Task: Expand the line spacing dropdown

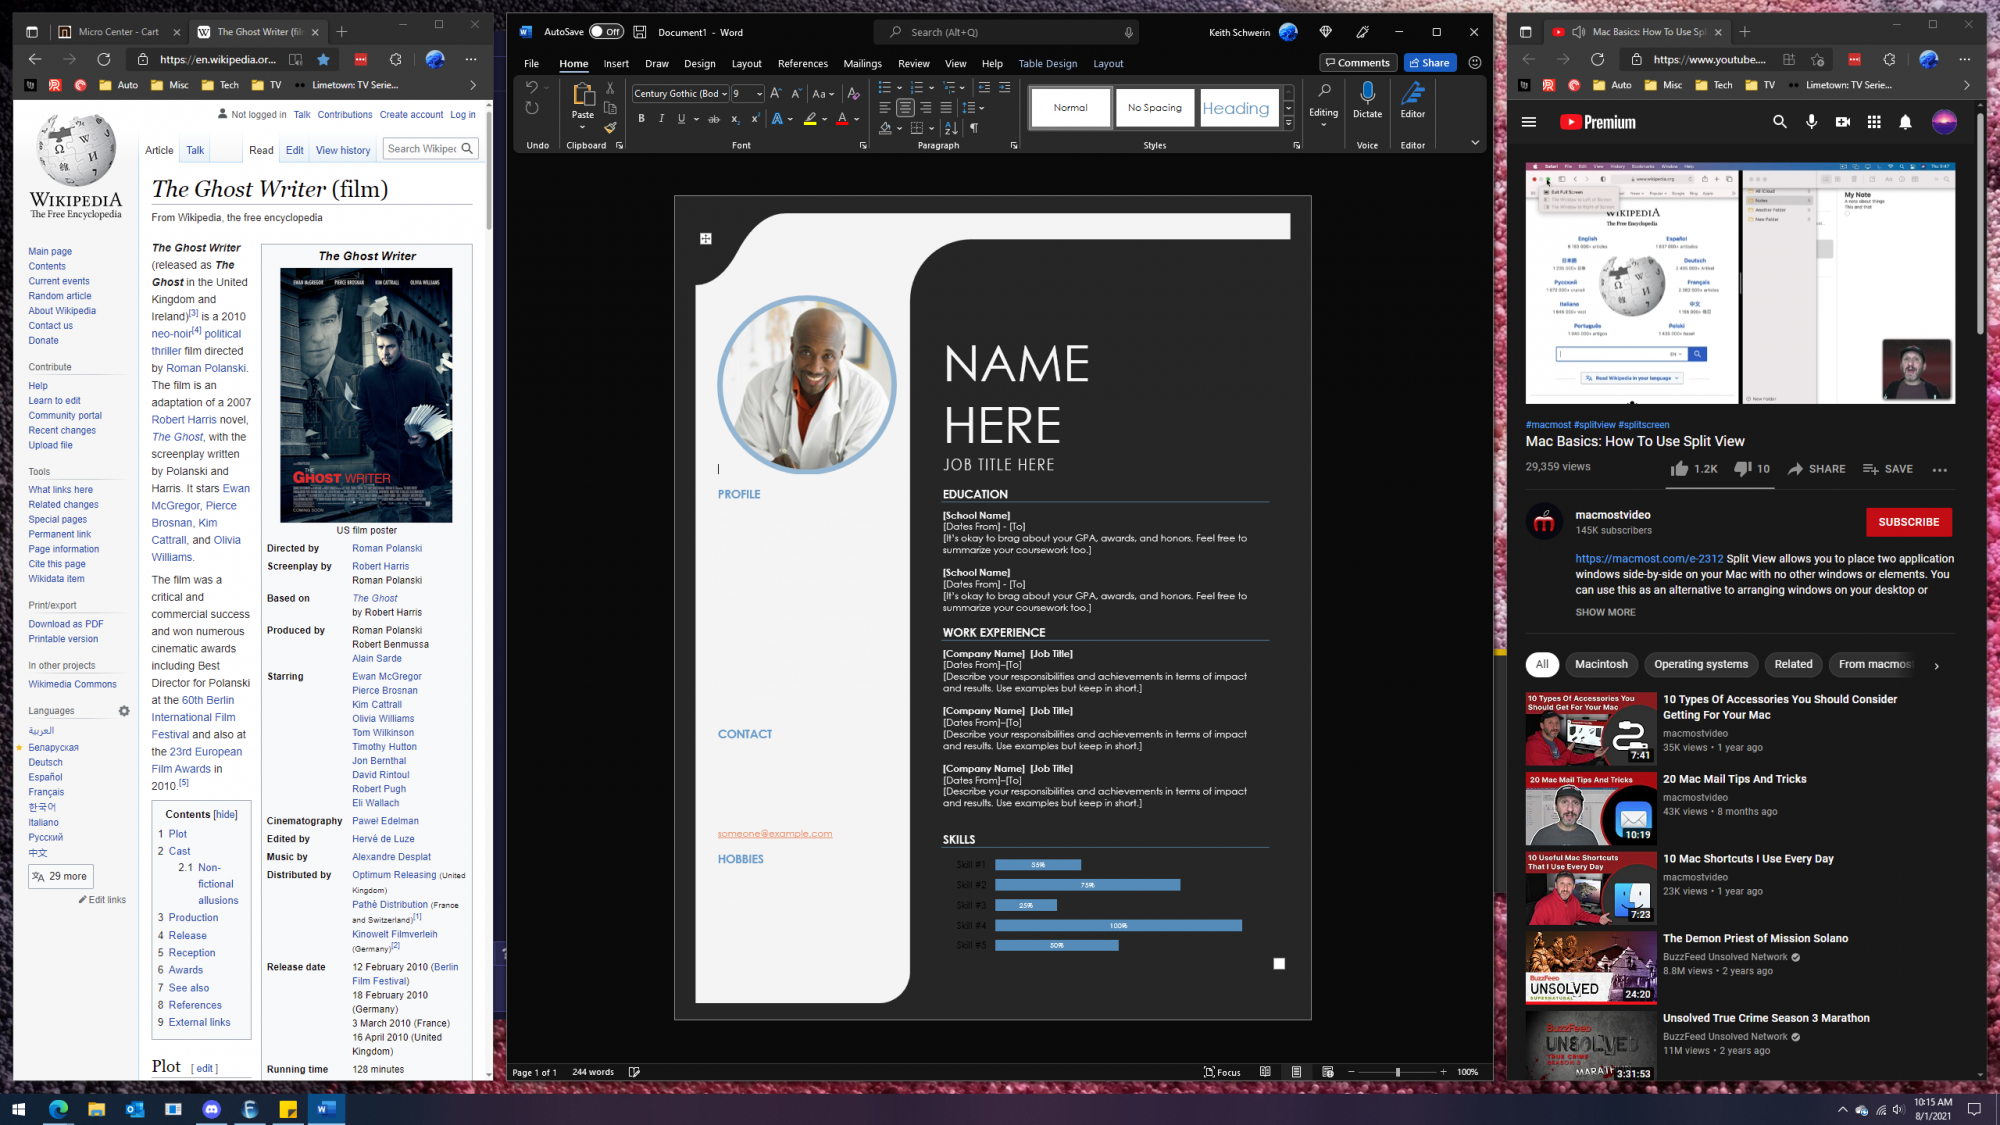Action: 981,108
